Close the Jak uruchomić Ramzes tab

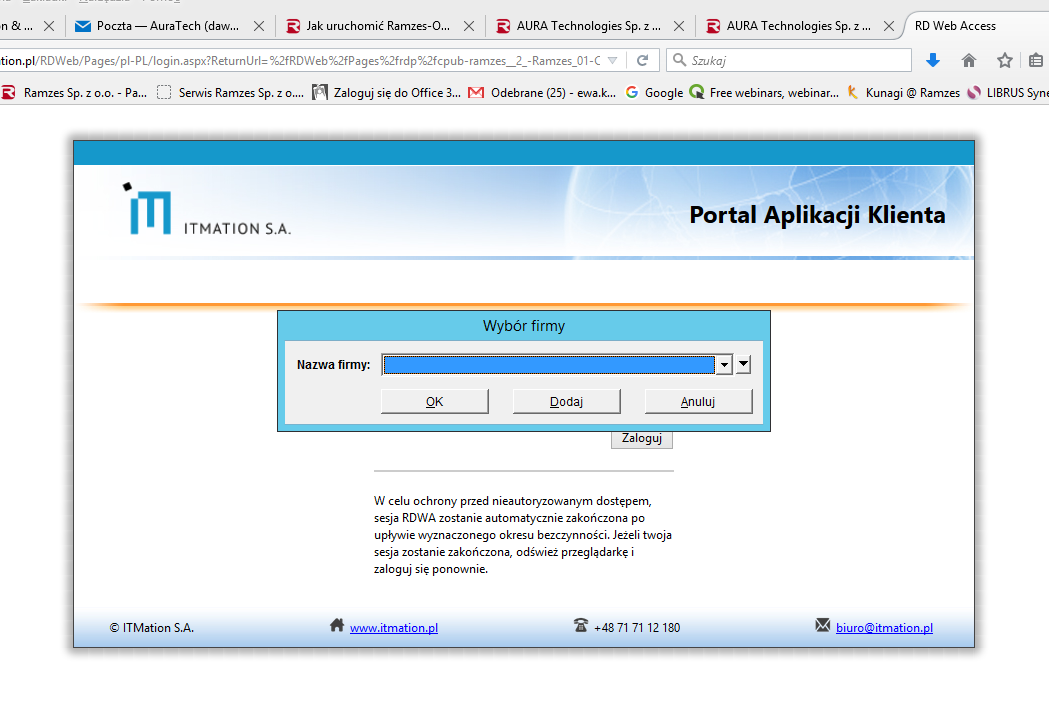(469, 26)
